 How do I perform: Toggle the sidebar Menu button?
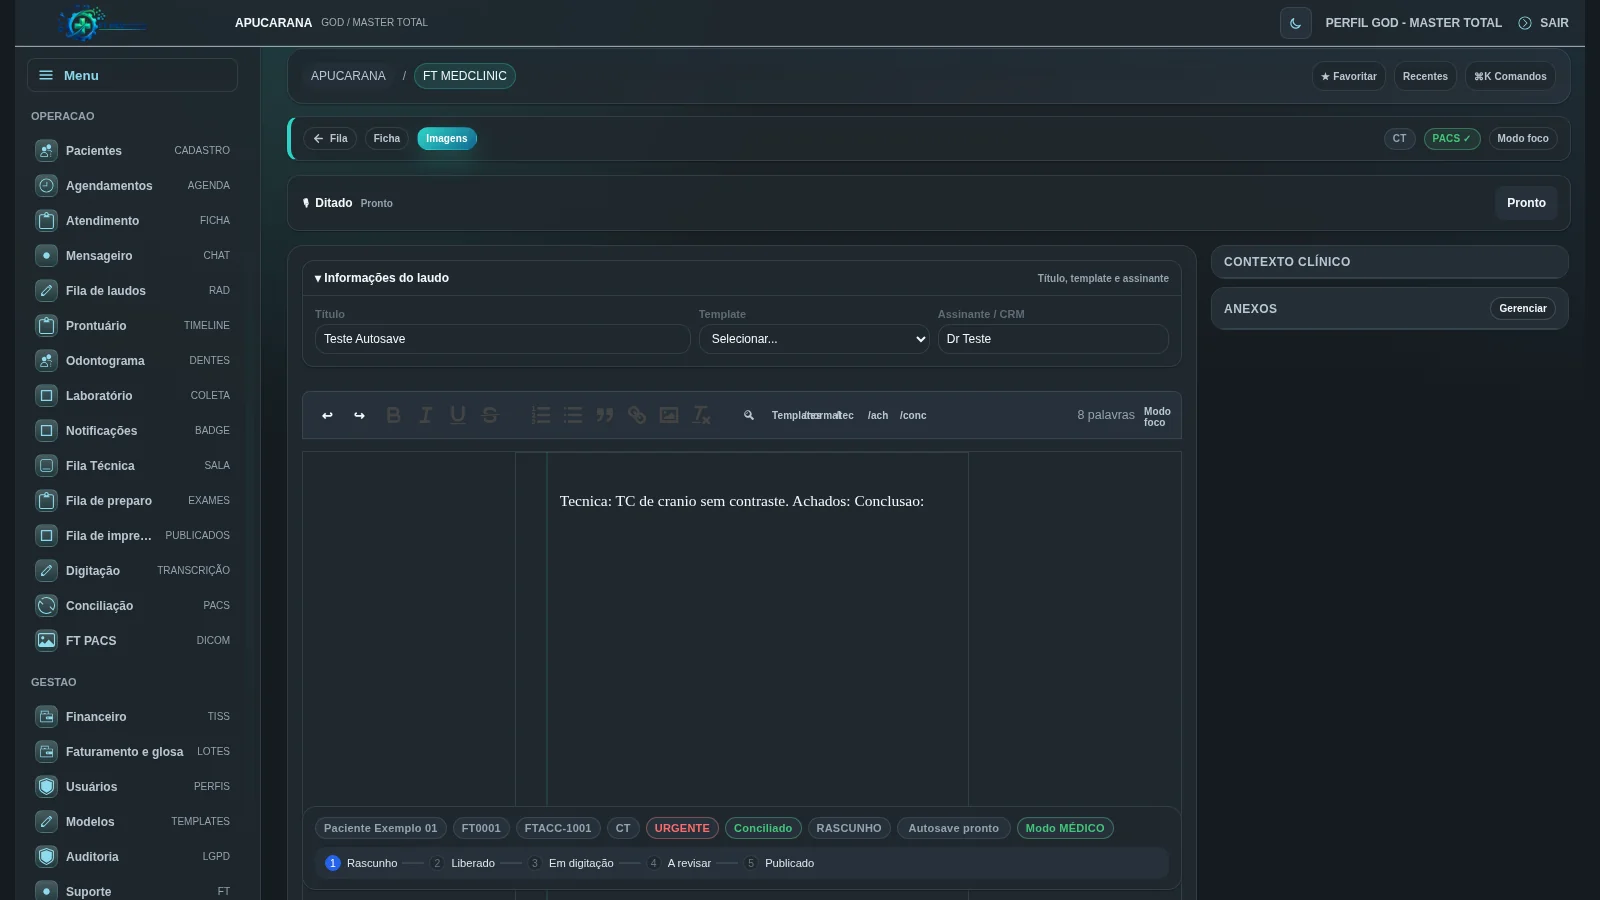[132, 75]
